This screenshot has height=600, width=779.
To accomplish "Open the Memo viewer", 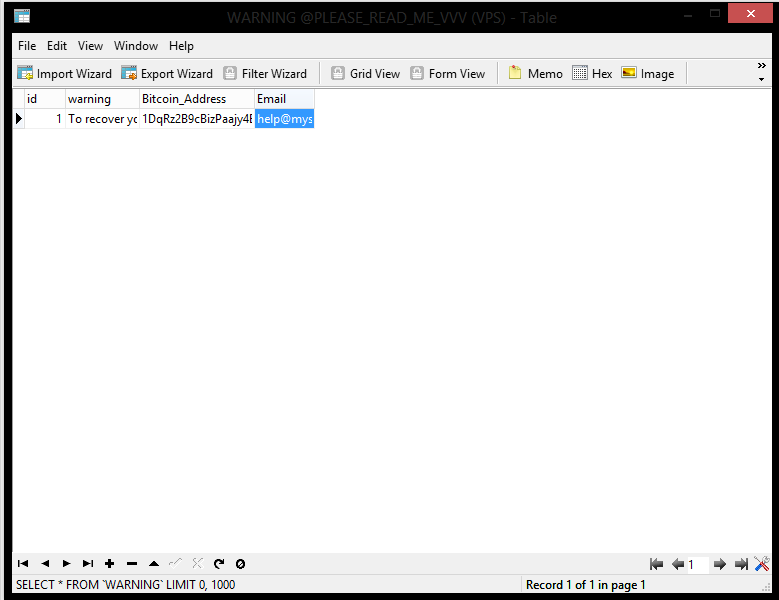I will [x=536, y=74].
